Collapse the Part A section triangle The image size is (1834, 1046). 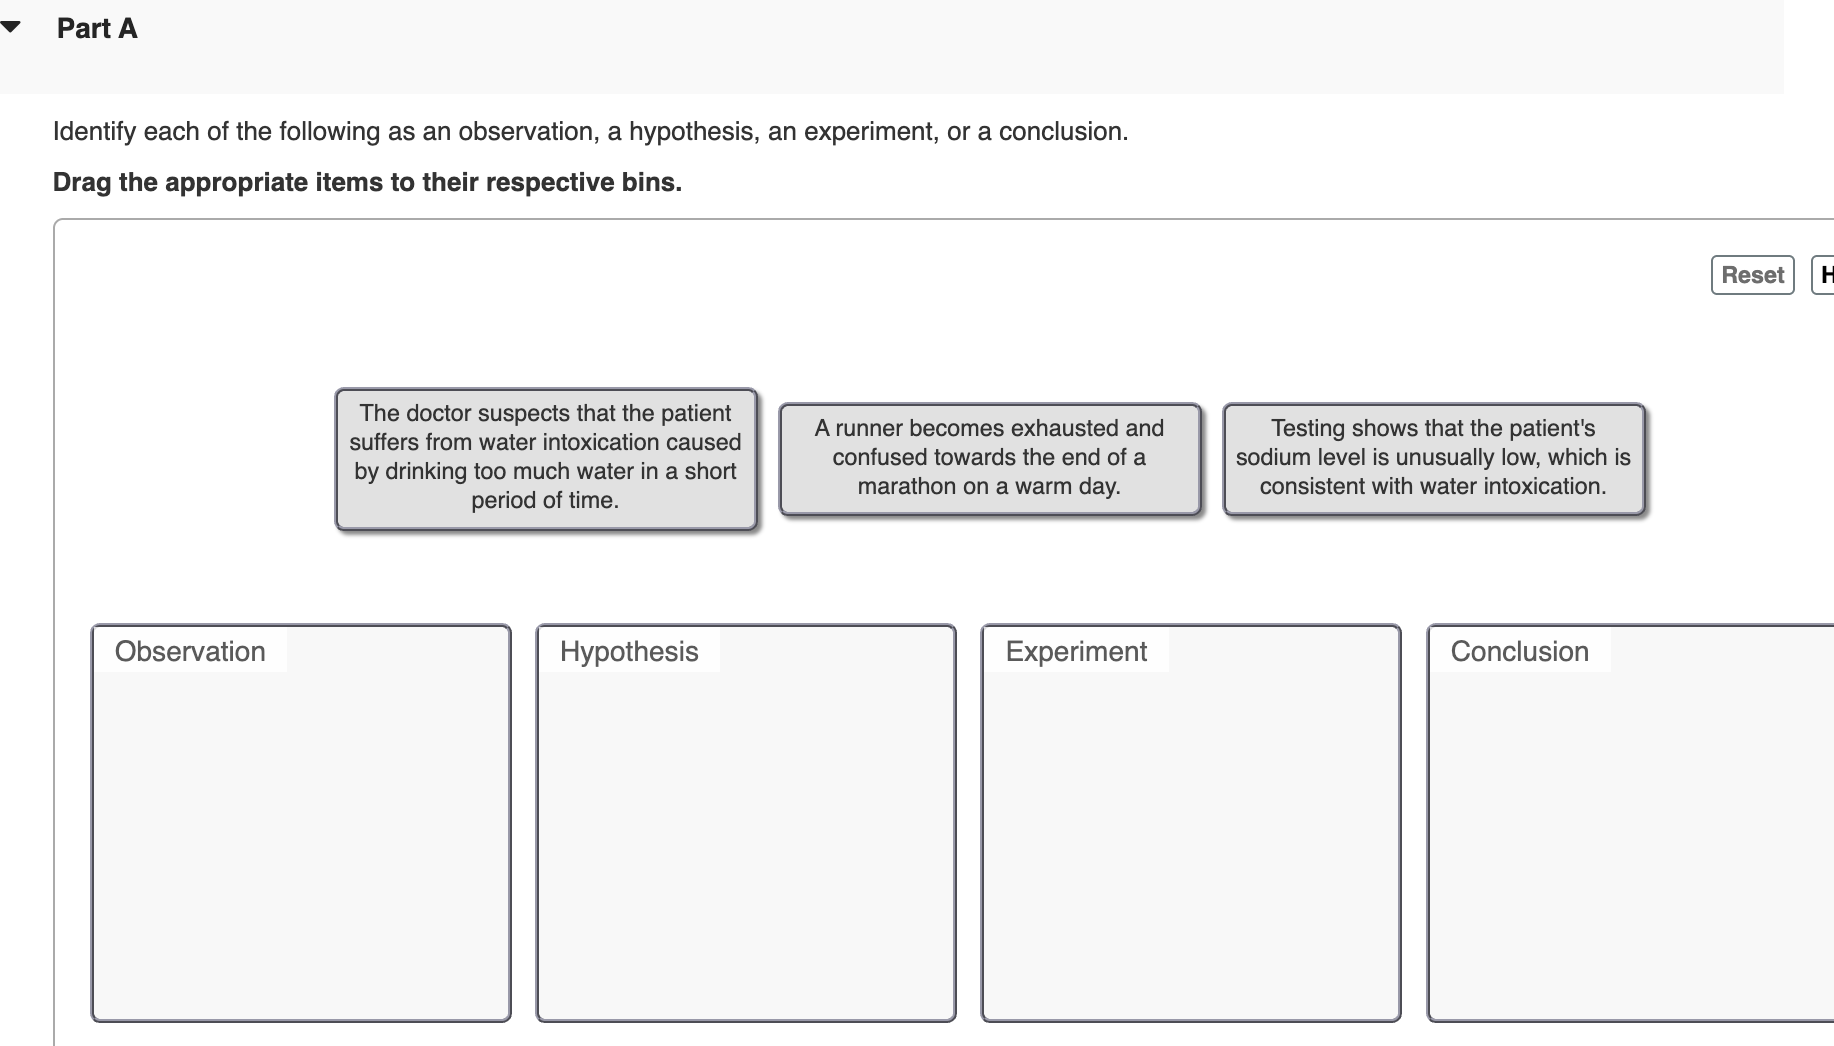[10, 27]
